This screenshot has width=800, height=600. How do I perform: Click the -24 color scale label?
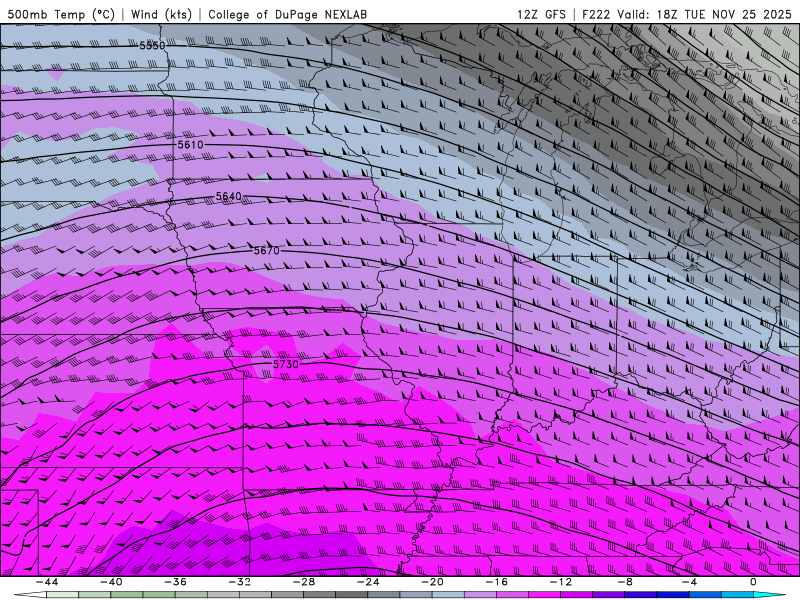pyautogui.click(x=368, y=582)
